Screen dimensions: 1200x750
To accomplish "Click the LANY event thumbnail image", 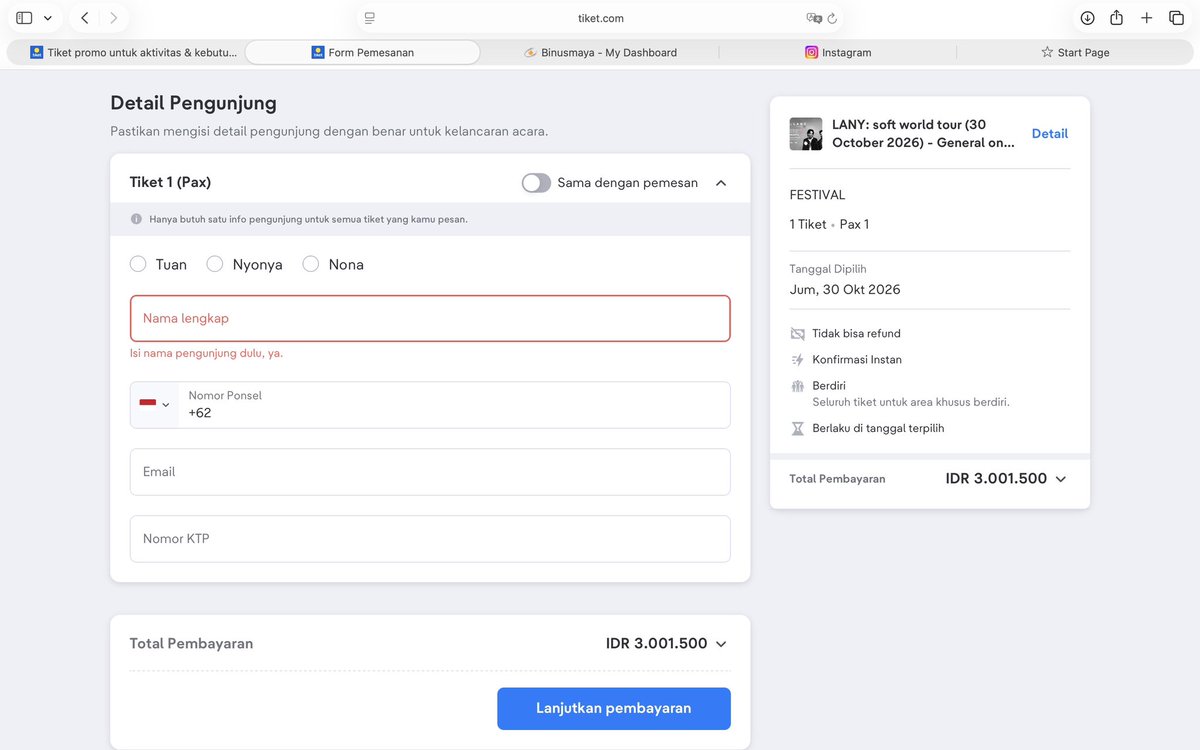I will (x=806, y=134).
